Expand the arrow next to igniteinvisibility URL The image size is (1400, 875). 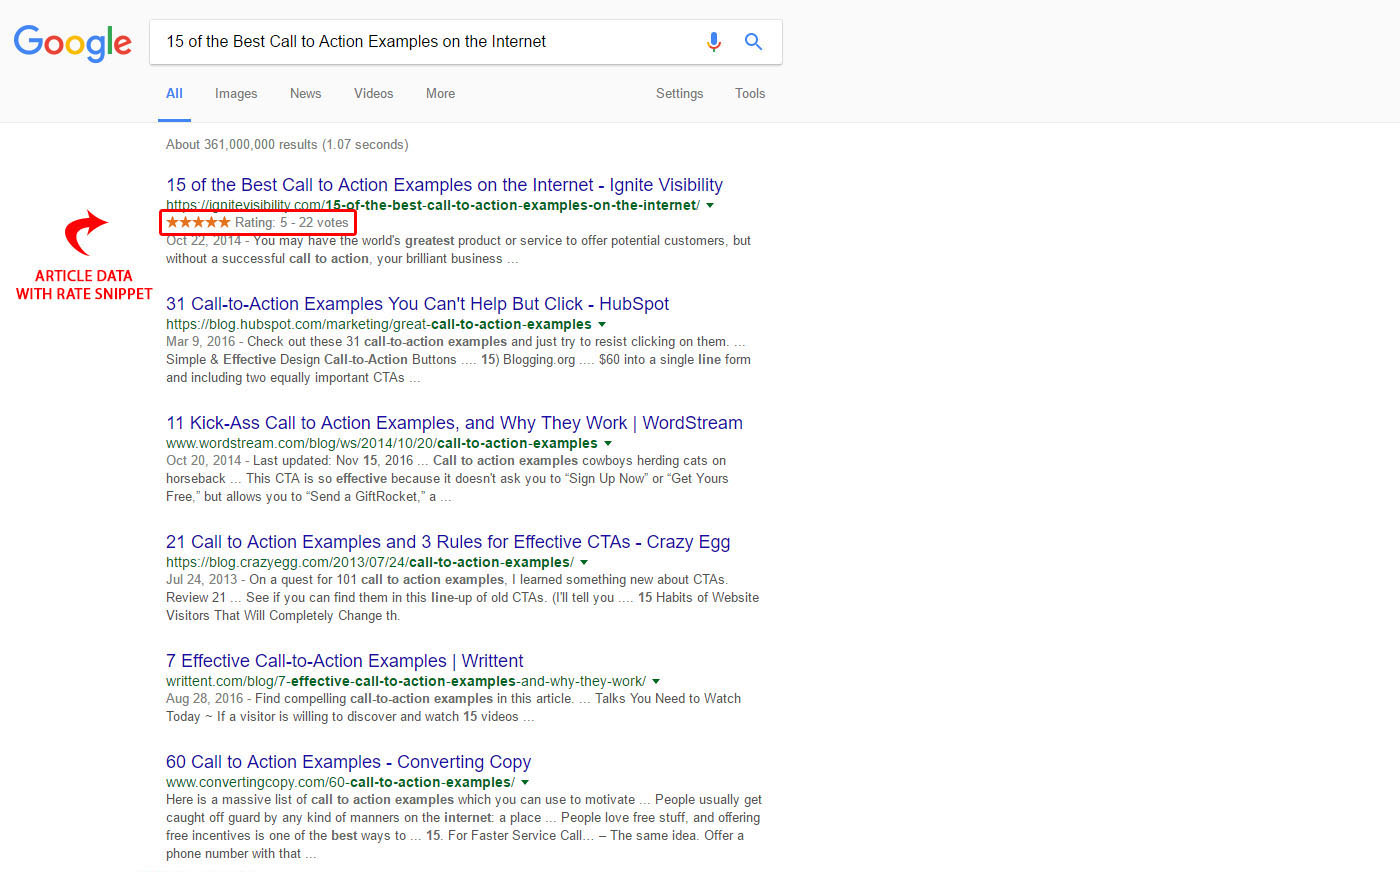tap(710, 205)
